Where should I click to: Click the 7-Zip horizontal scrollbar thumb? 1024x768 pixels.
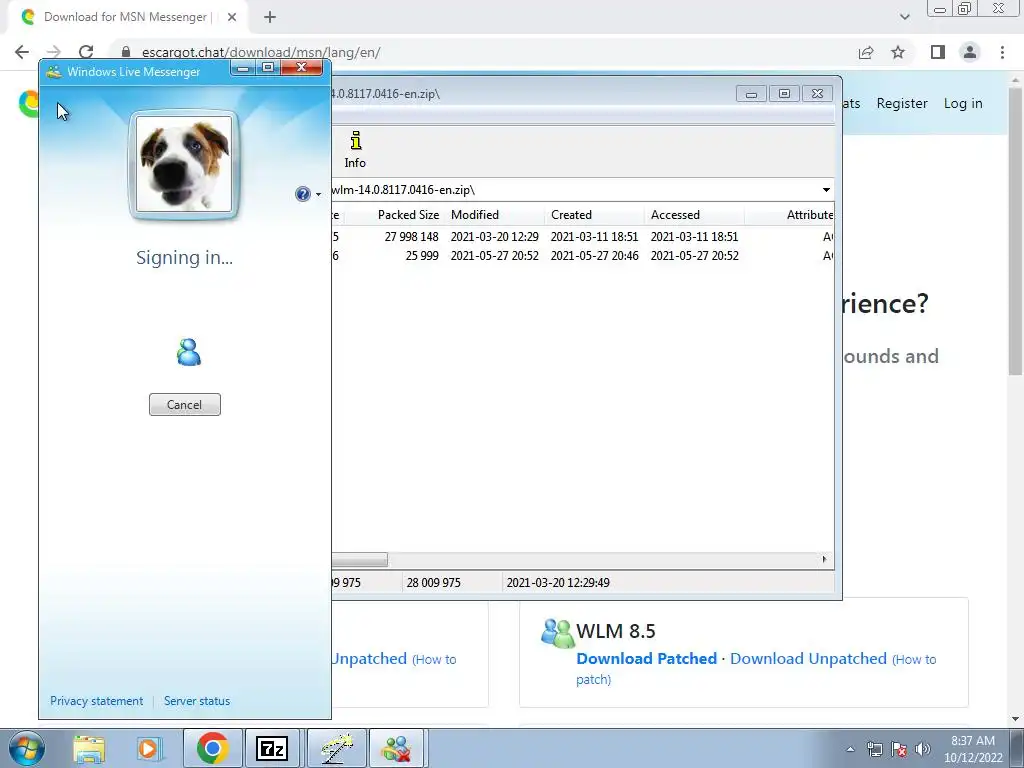click(x=359, y=560)
